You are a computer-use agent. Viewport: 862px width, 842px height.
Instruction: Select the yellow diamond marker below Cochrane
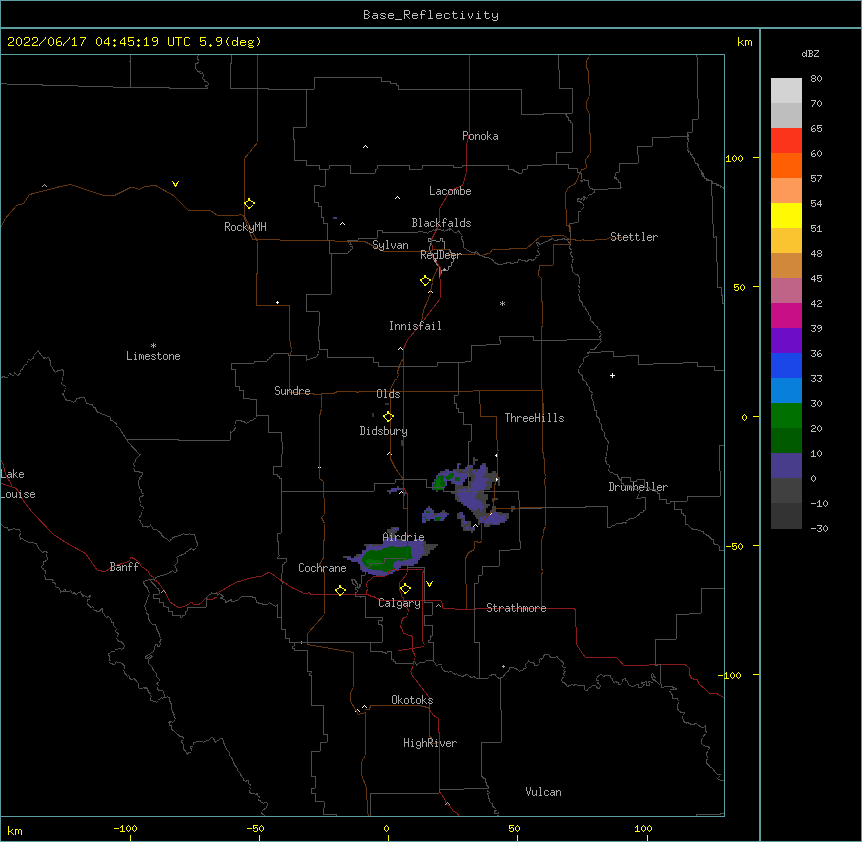(340, 590)
